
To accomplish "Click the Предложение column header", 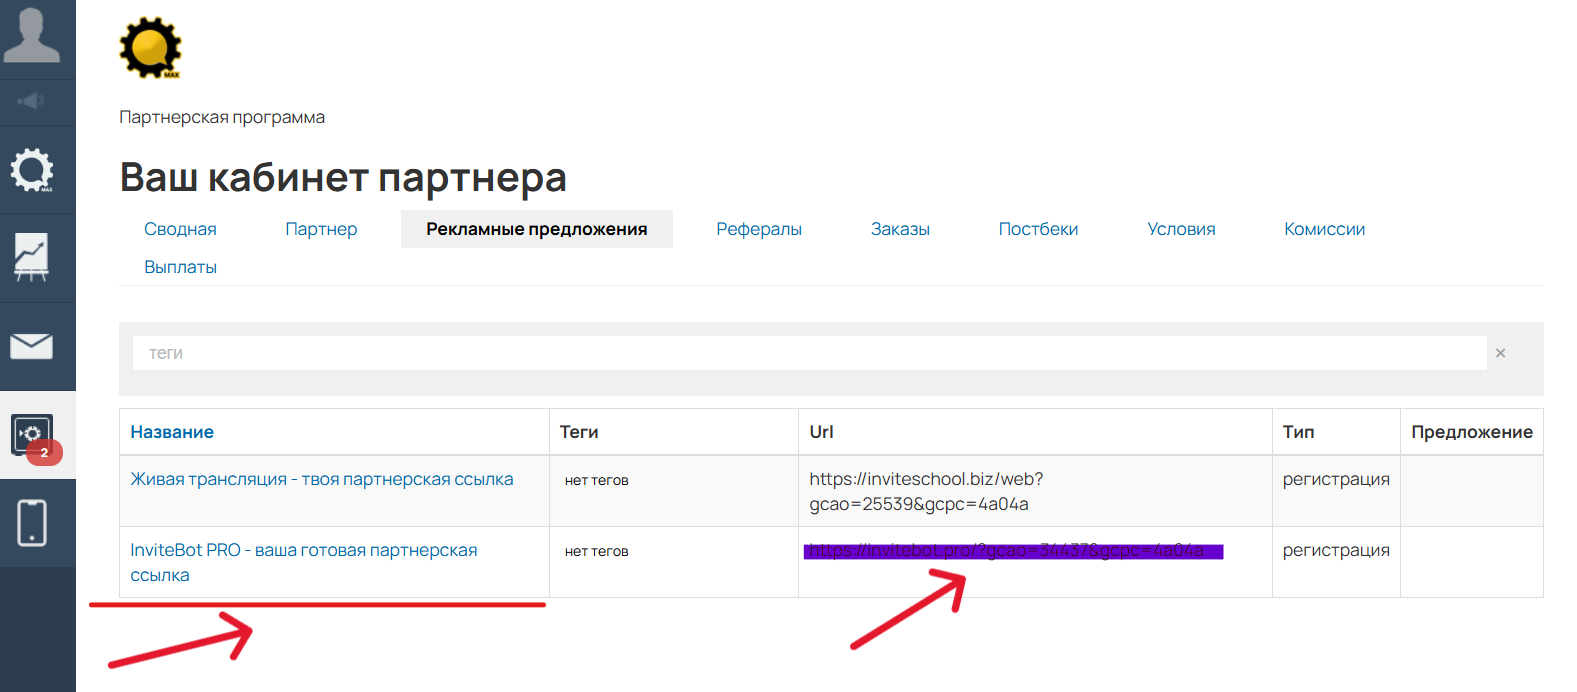I will (x=1472, y=432).
